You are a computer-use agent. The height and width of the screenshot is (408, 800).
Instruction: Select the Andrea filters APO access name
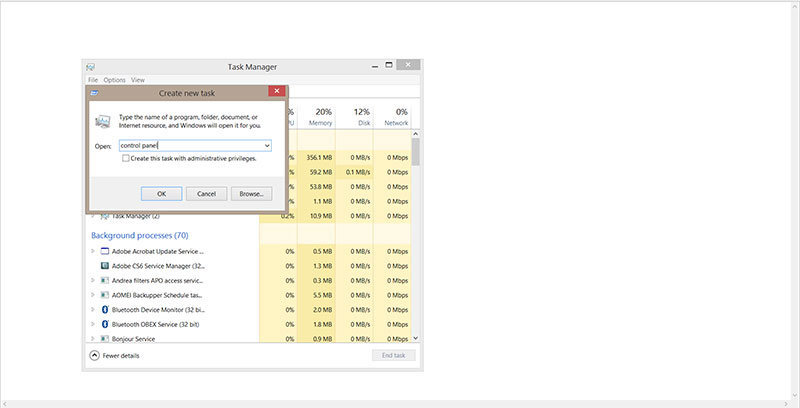coord(157,280)
